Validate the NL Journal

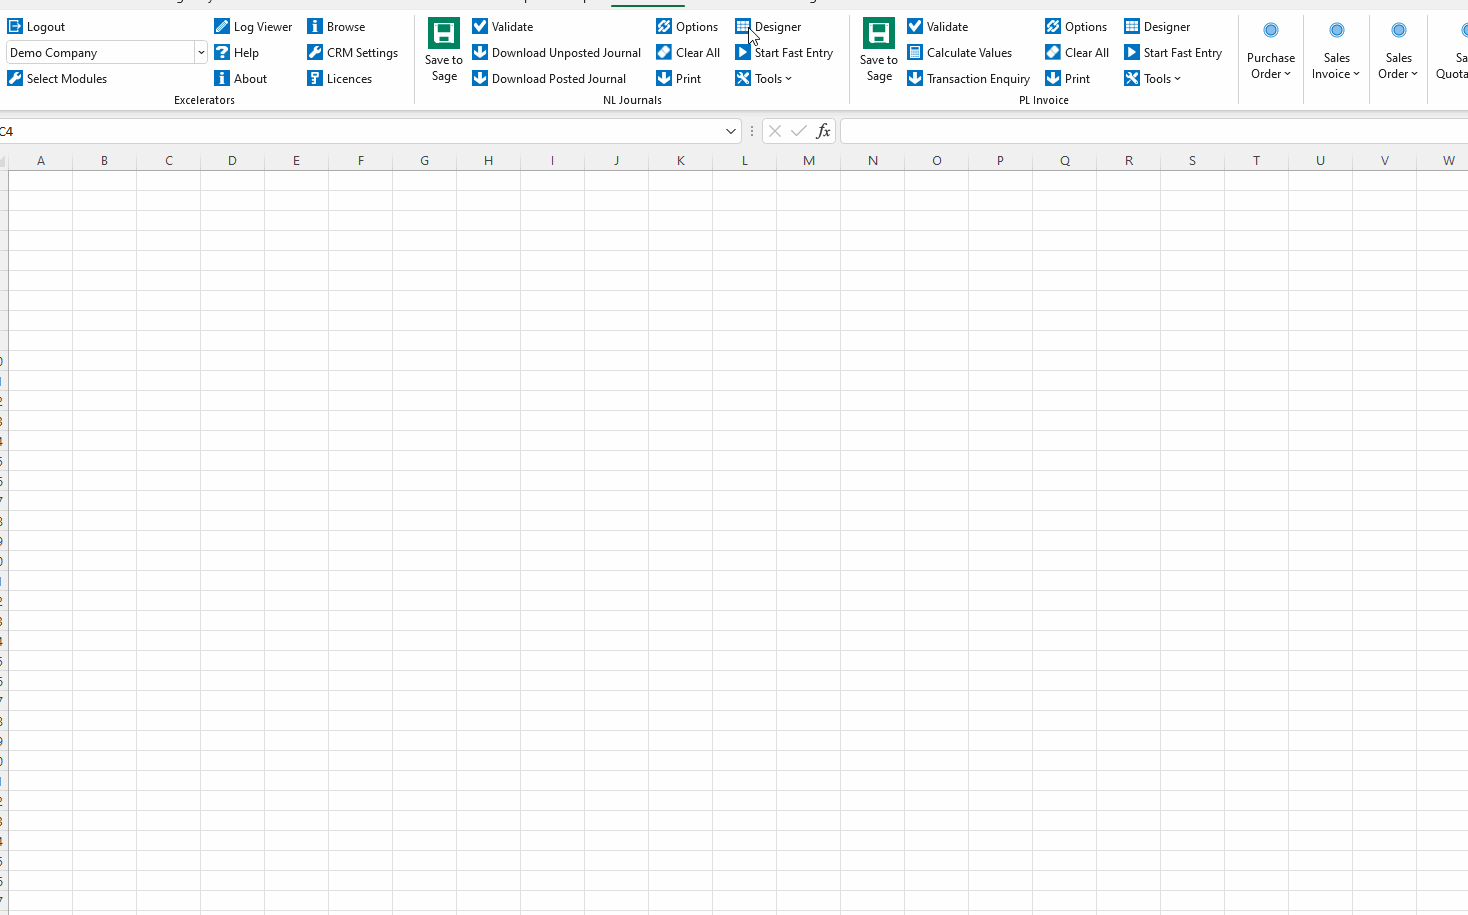[x=502, y=27]
